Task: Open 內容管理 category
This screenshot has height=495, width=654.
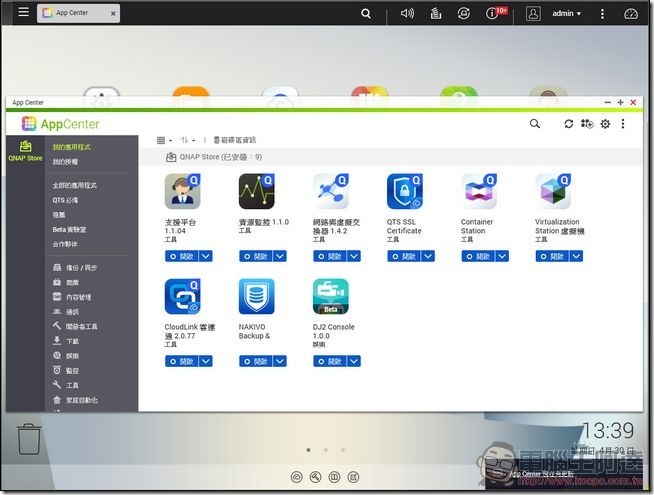Action: (x=72, y=297)
